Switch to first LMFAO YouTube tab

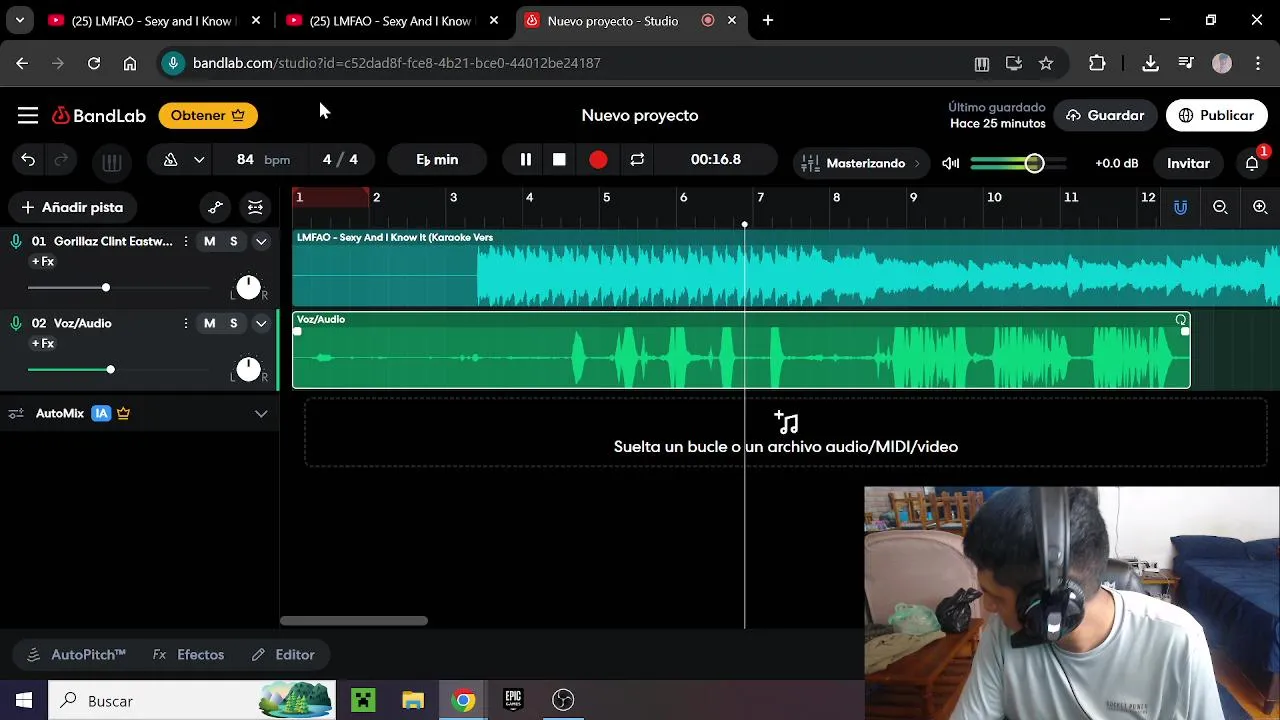coord(154,21)
